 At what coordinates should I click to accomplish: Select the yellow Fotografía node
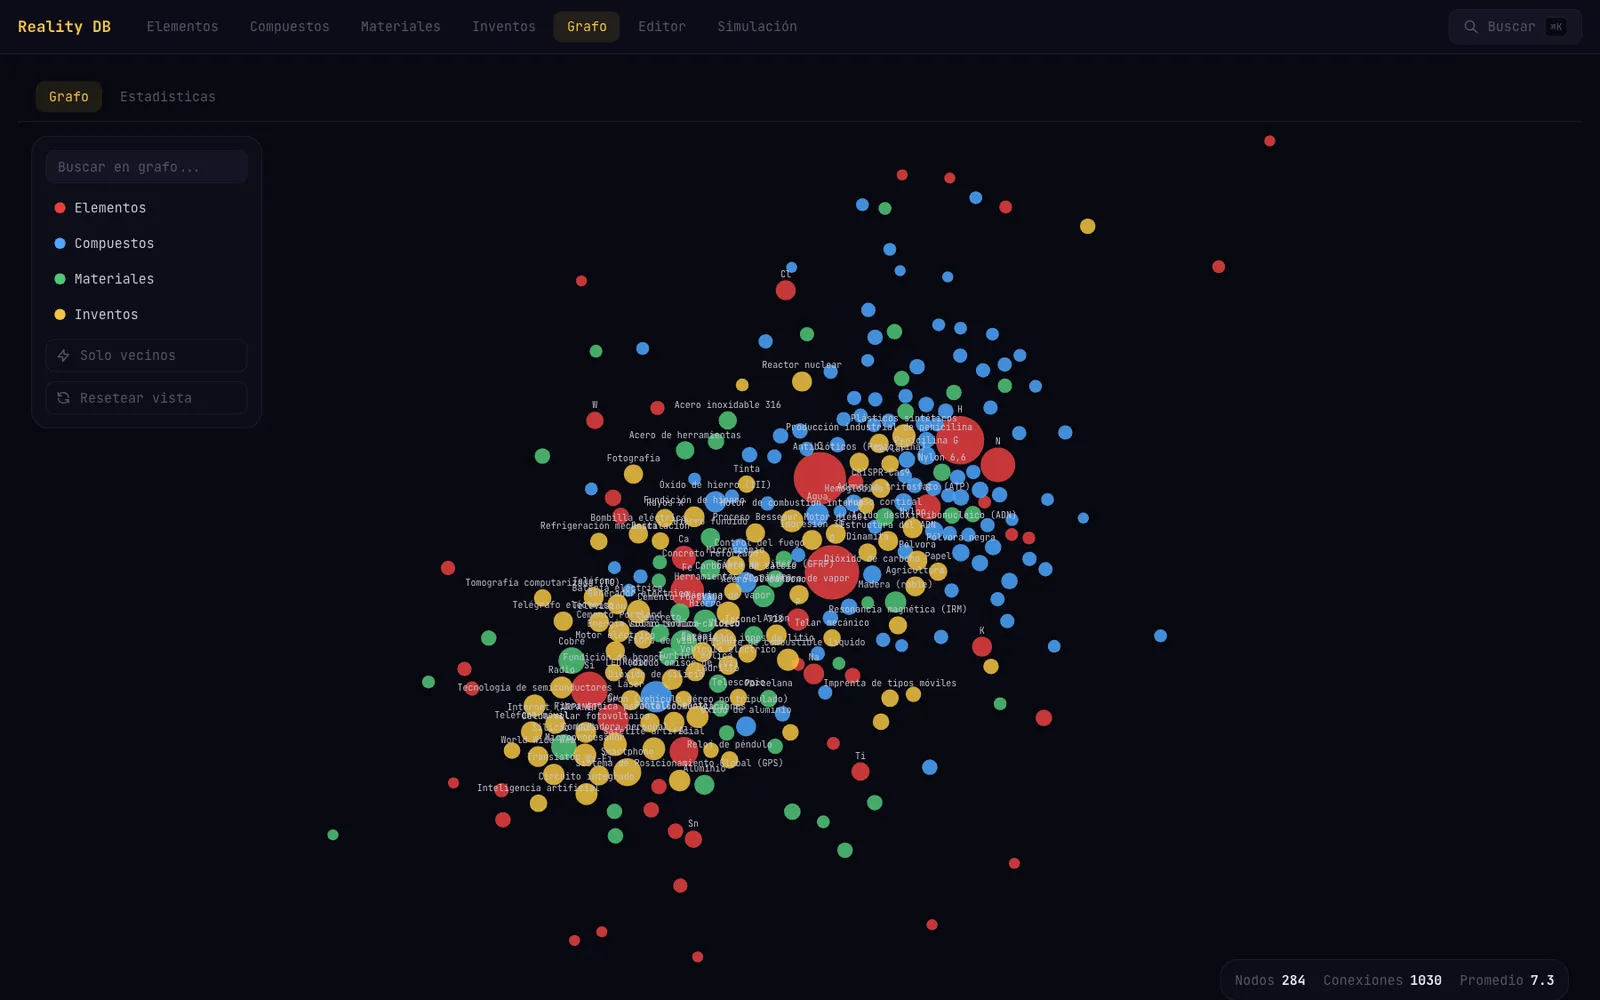coord(633,474)
